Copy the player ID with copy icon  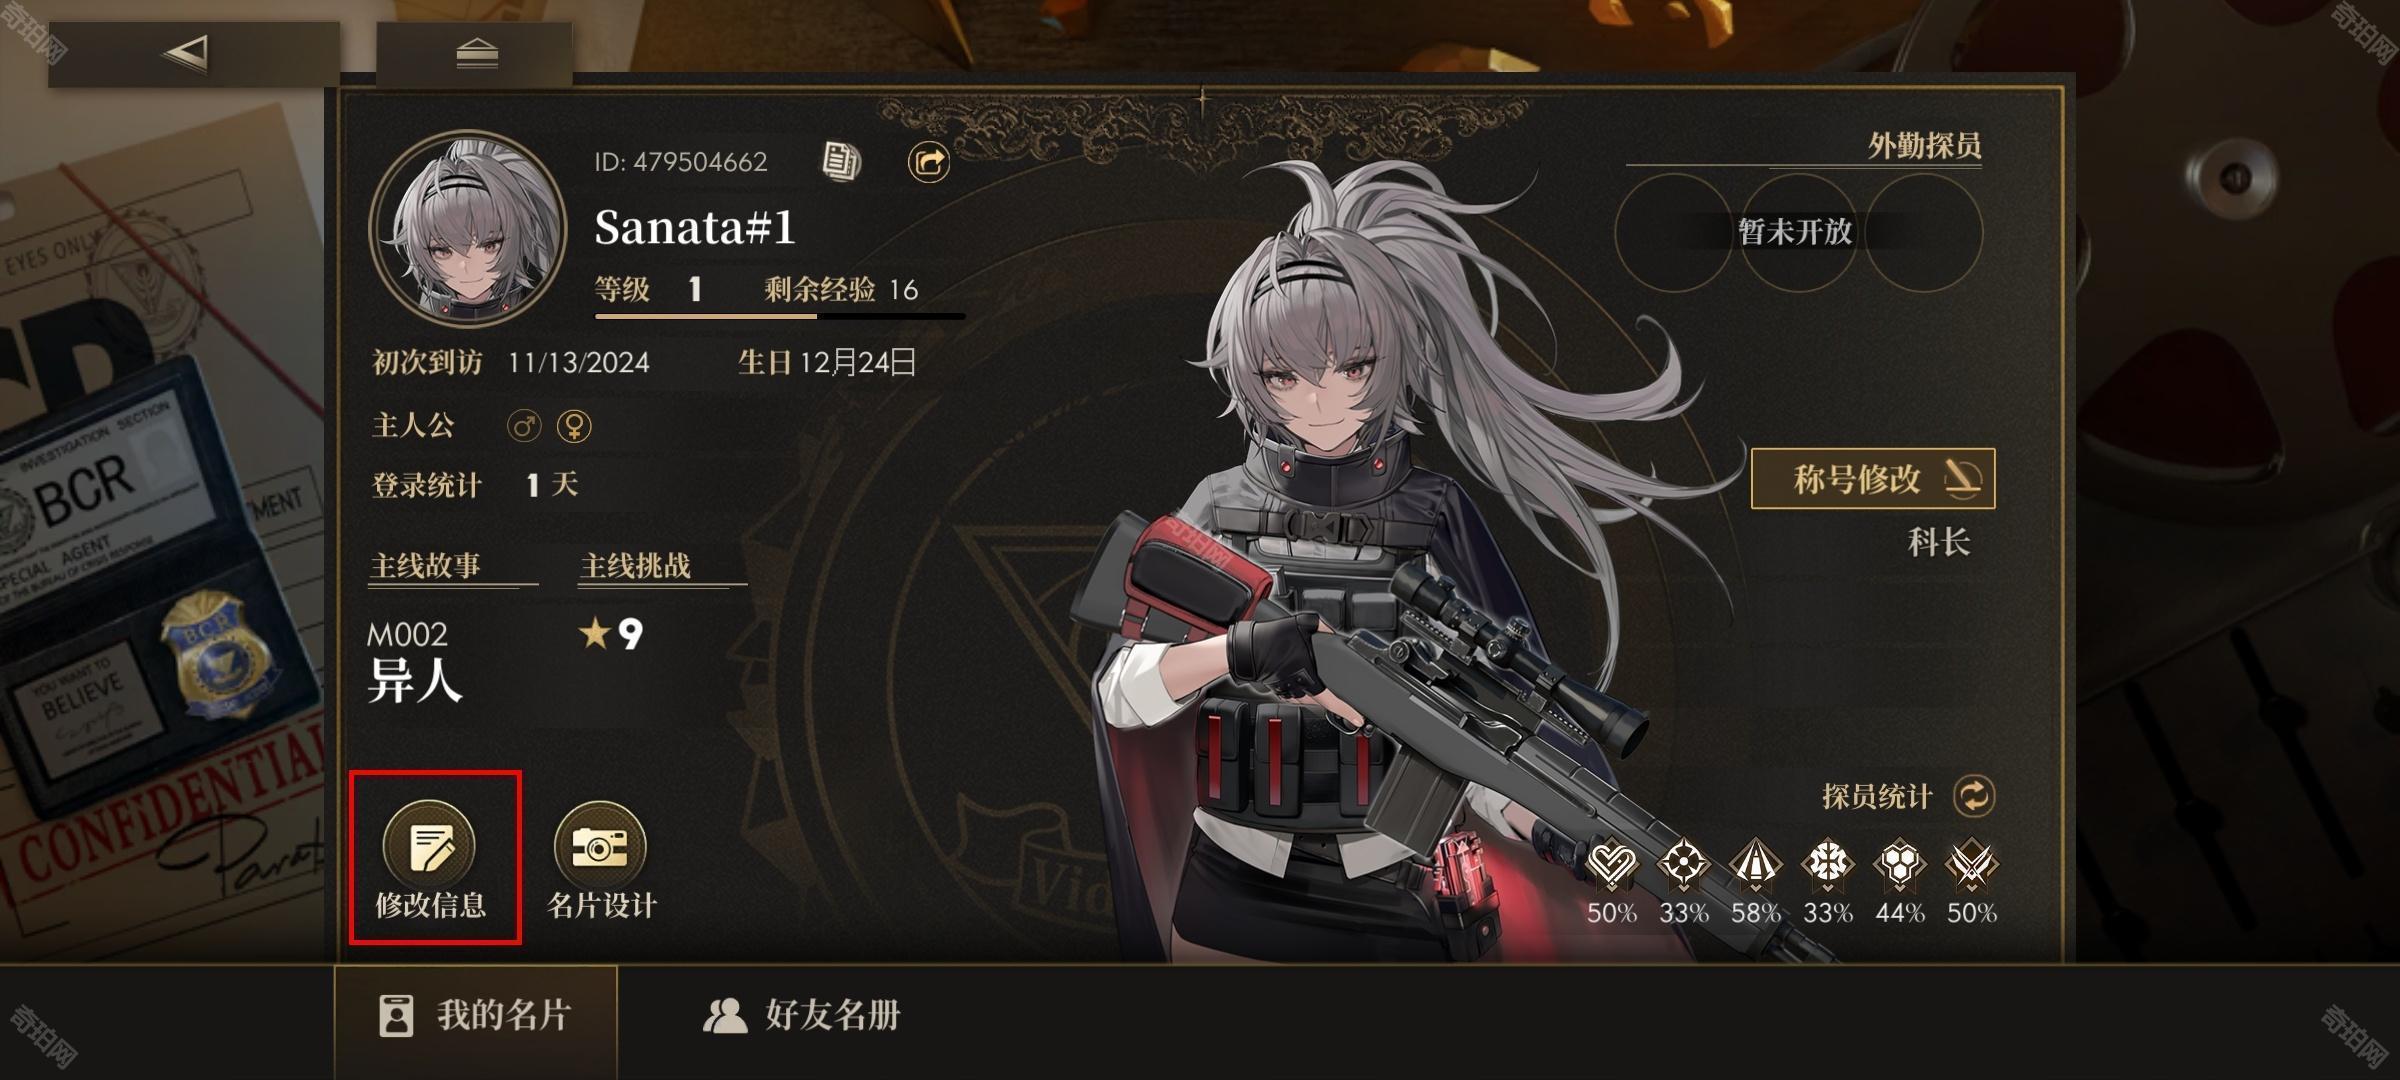(x=841, y=161)
